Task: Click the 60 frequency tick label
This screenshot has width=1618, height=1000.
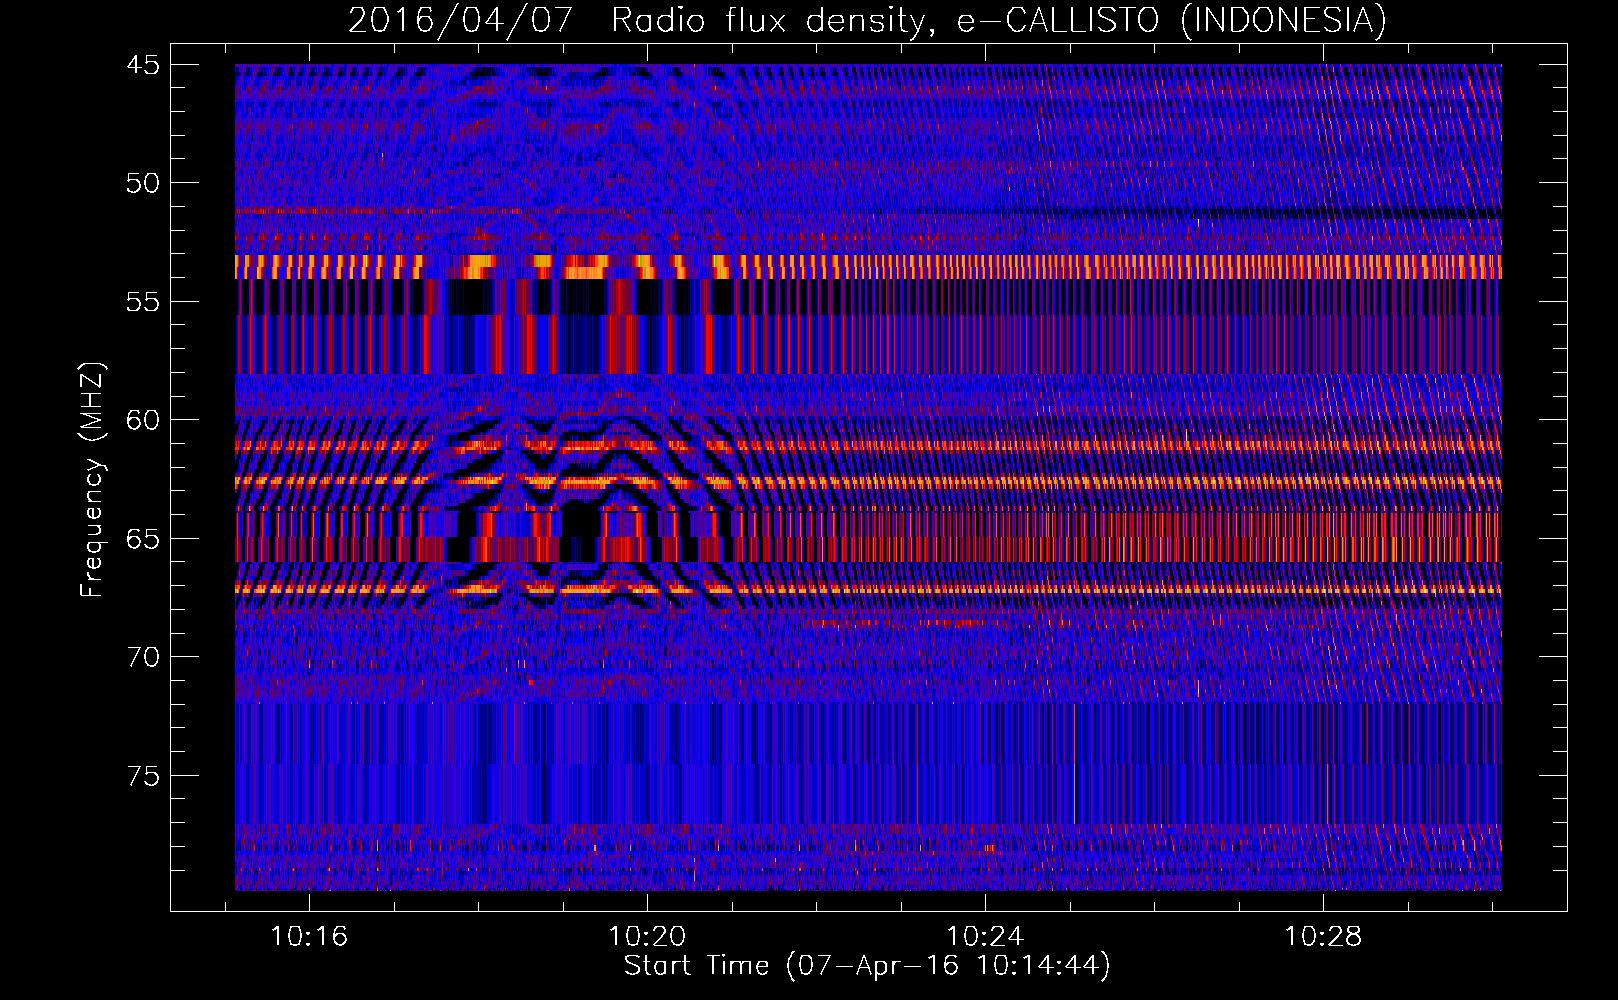Action: 143,420
